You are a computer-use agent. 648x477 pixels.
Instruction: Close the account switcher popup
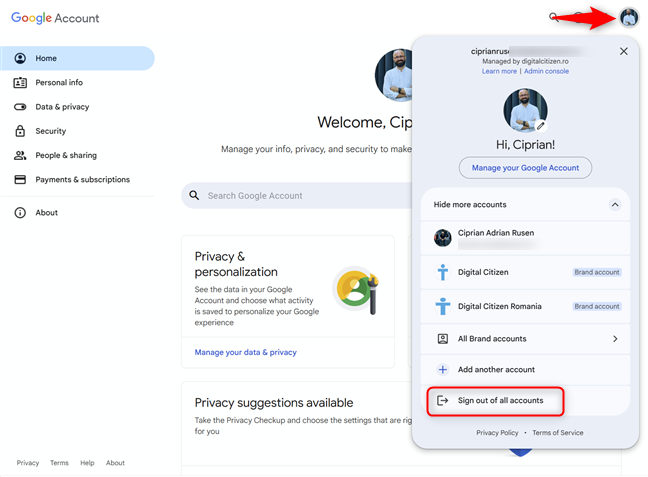pyautogui.click(x=623, y=51)
